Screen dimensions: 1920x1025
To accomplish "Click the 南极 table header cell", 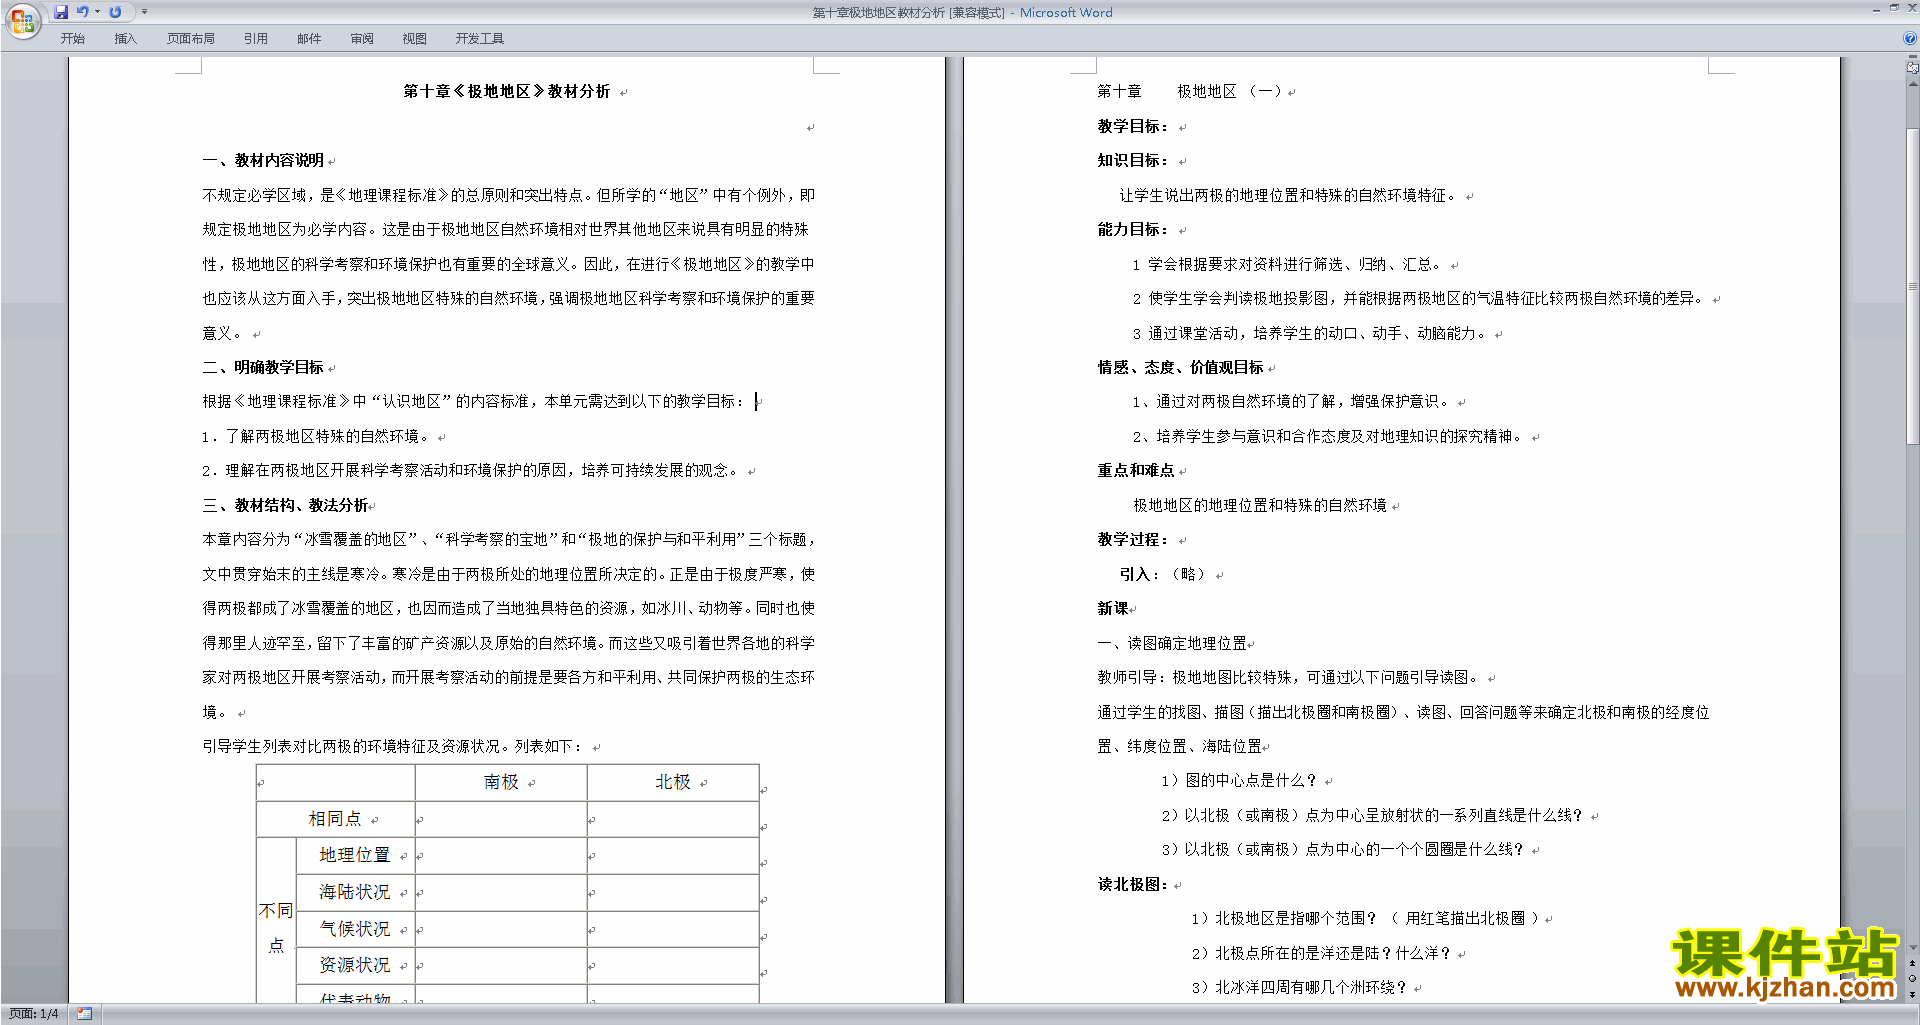I will click(x=501, y=782).
